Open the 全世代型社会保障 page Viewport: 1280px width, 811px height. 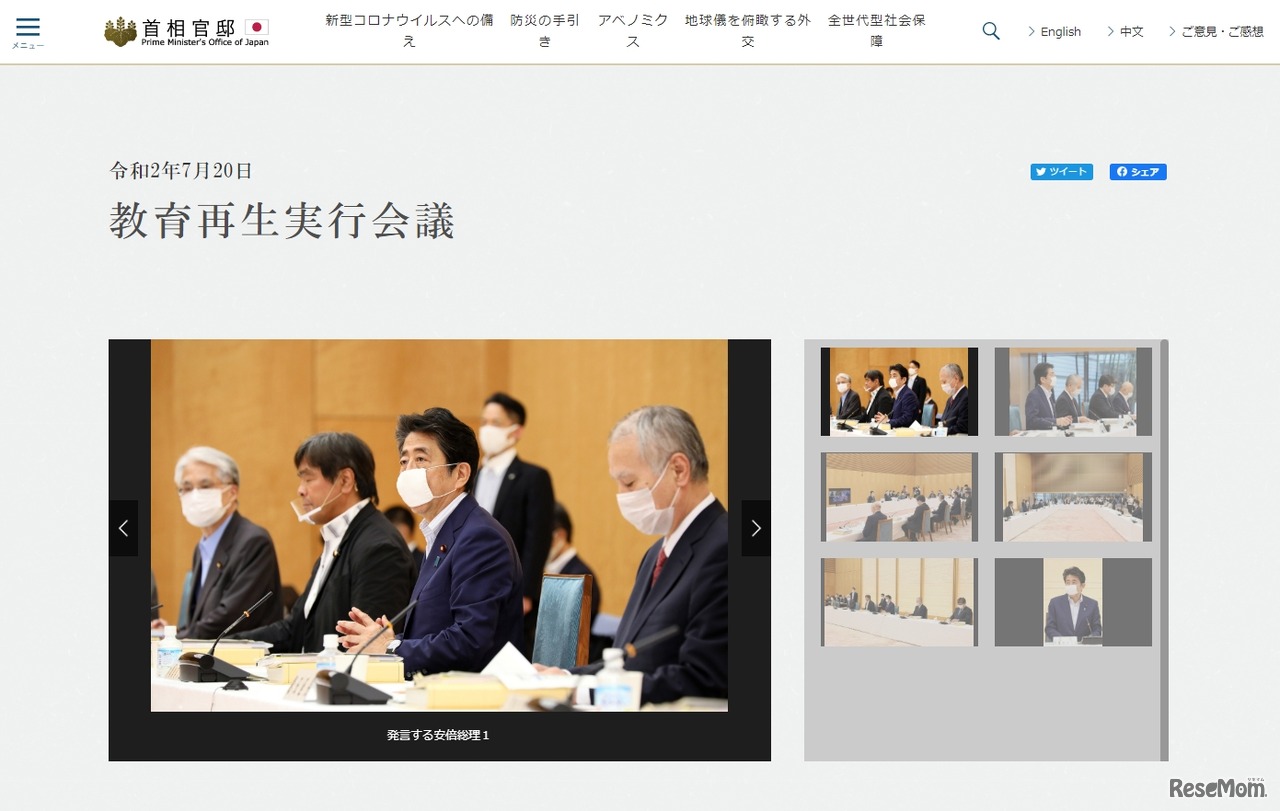pyautogui.click(x=875, y=31)
